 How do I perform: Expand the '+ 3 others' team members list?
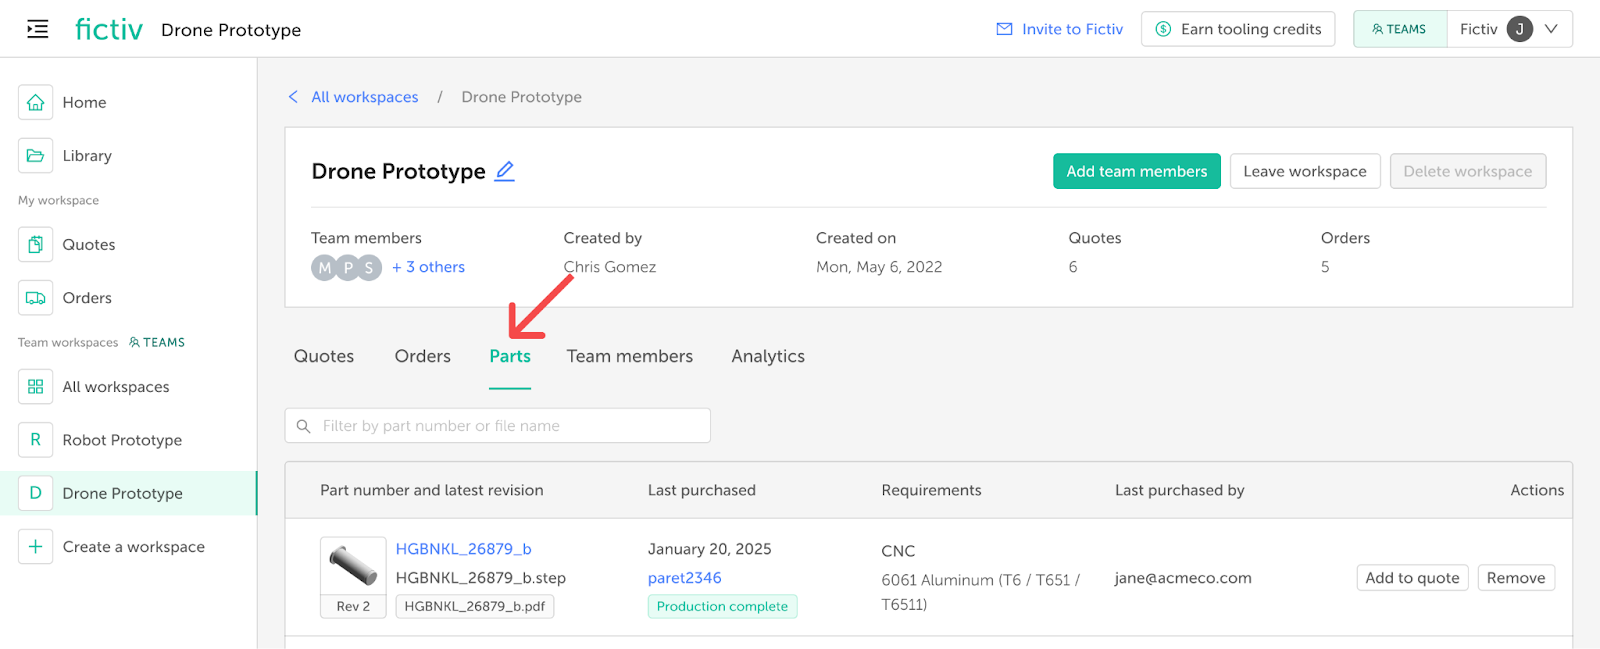(x=428, y=267)
